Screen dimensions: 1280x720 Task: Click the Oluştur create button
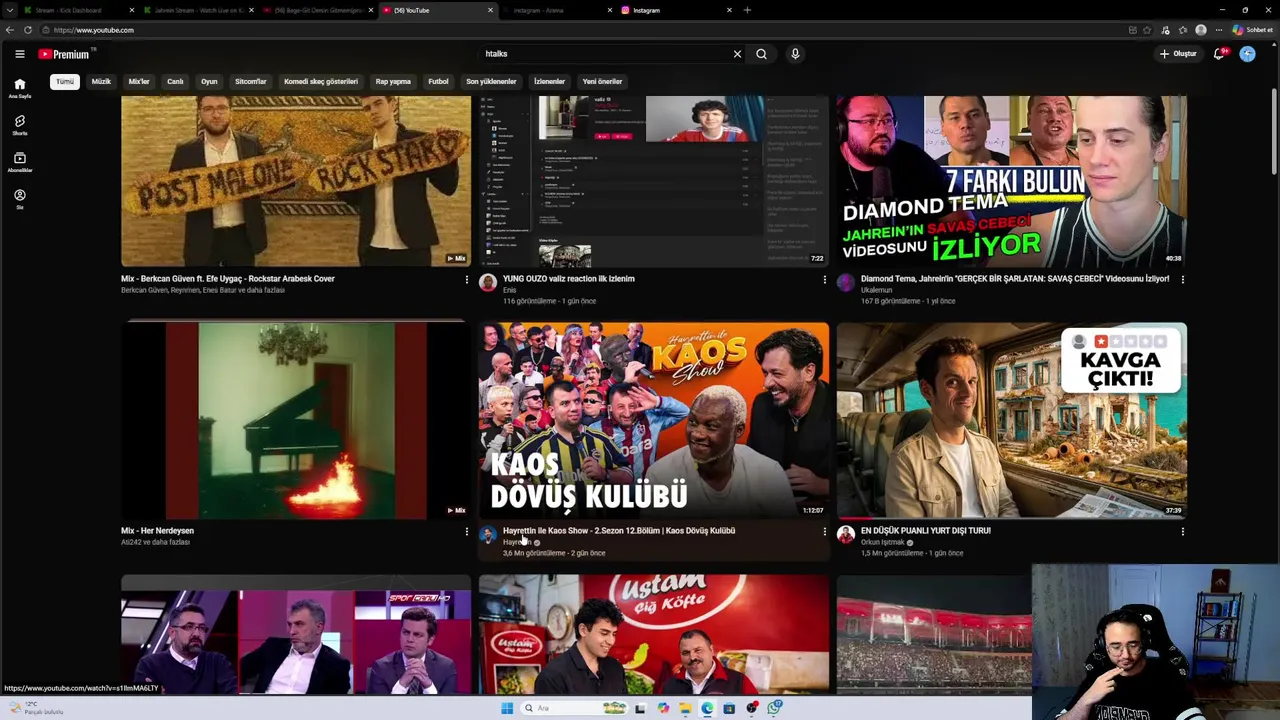click(1178, 54)
